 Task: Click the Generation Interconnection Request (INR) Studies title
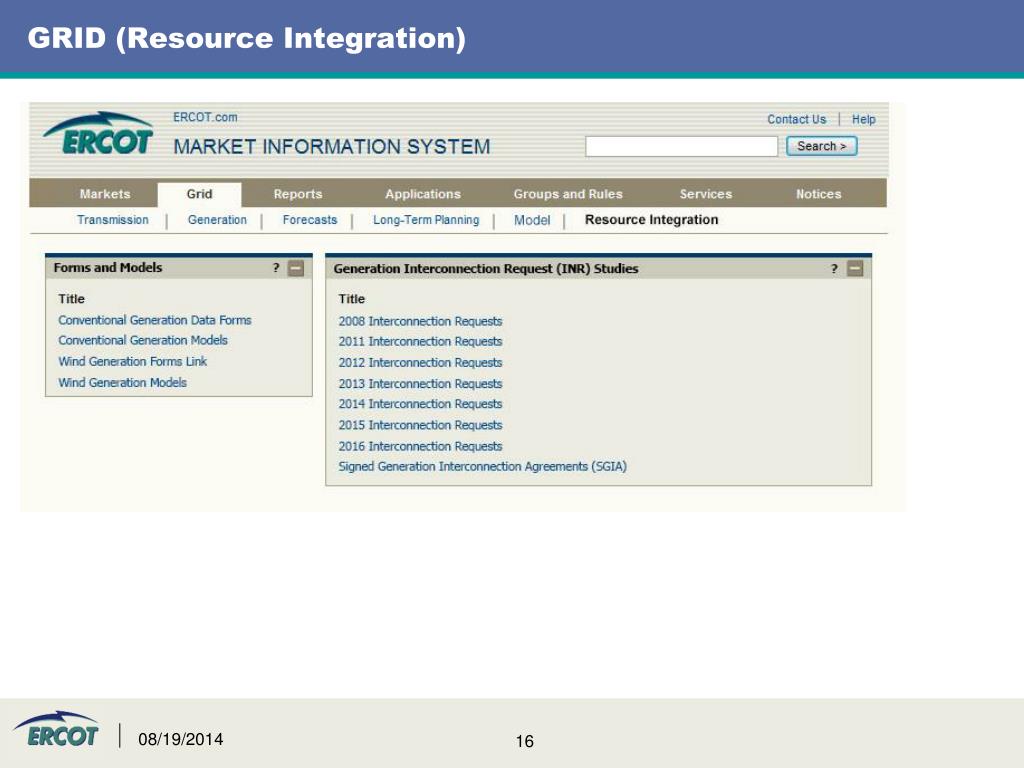pyautogui.click(x=486, y=268)
